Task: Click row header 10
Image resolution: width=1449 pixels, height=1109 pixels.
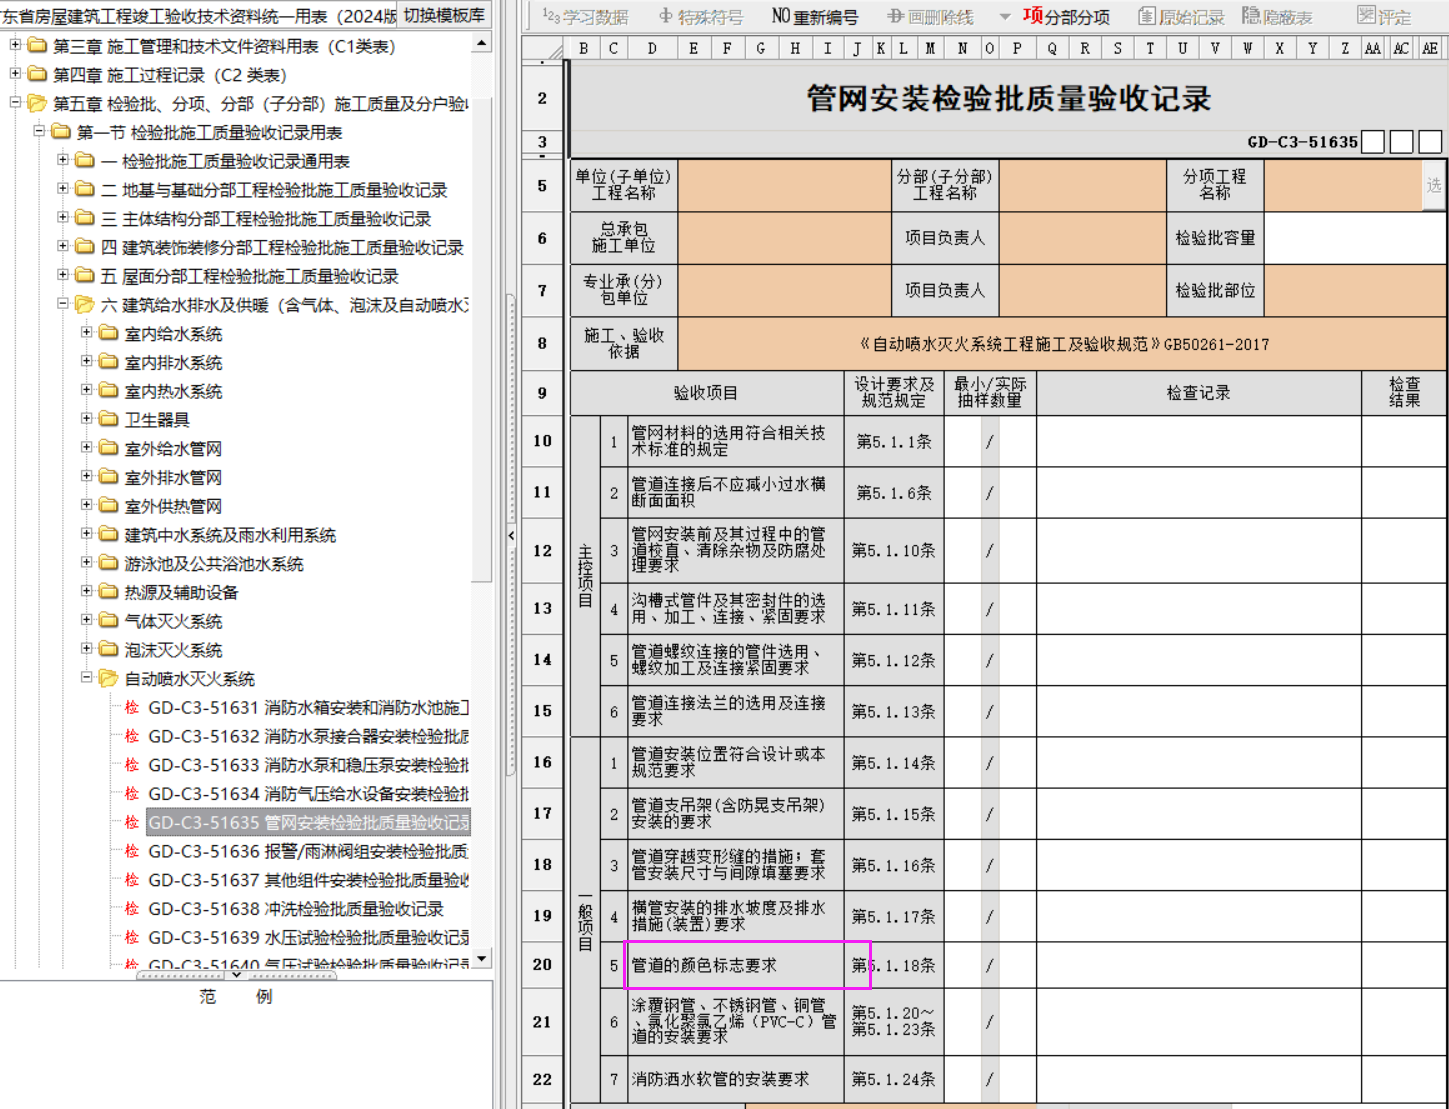Action: 542,441
